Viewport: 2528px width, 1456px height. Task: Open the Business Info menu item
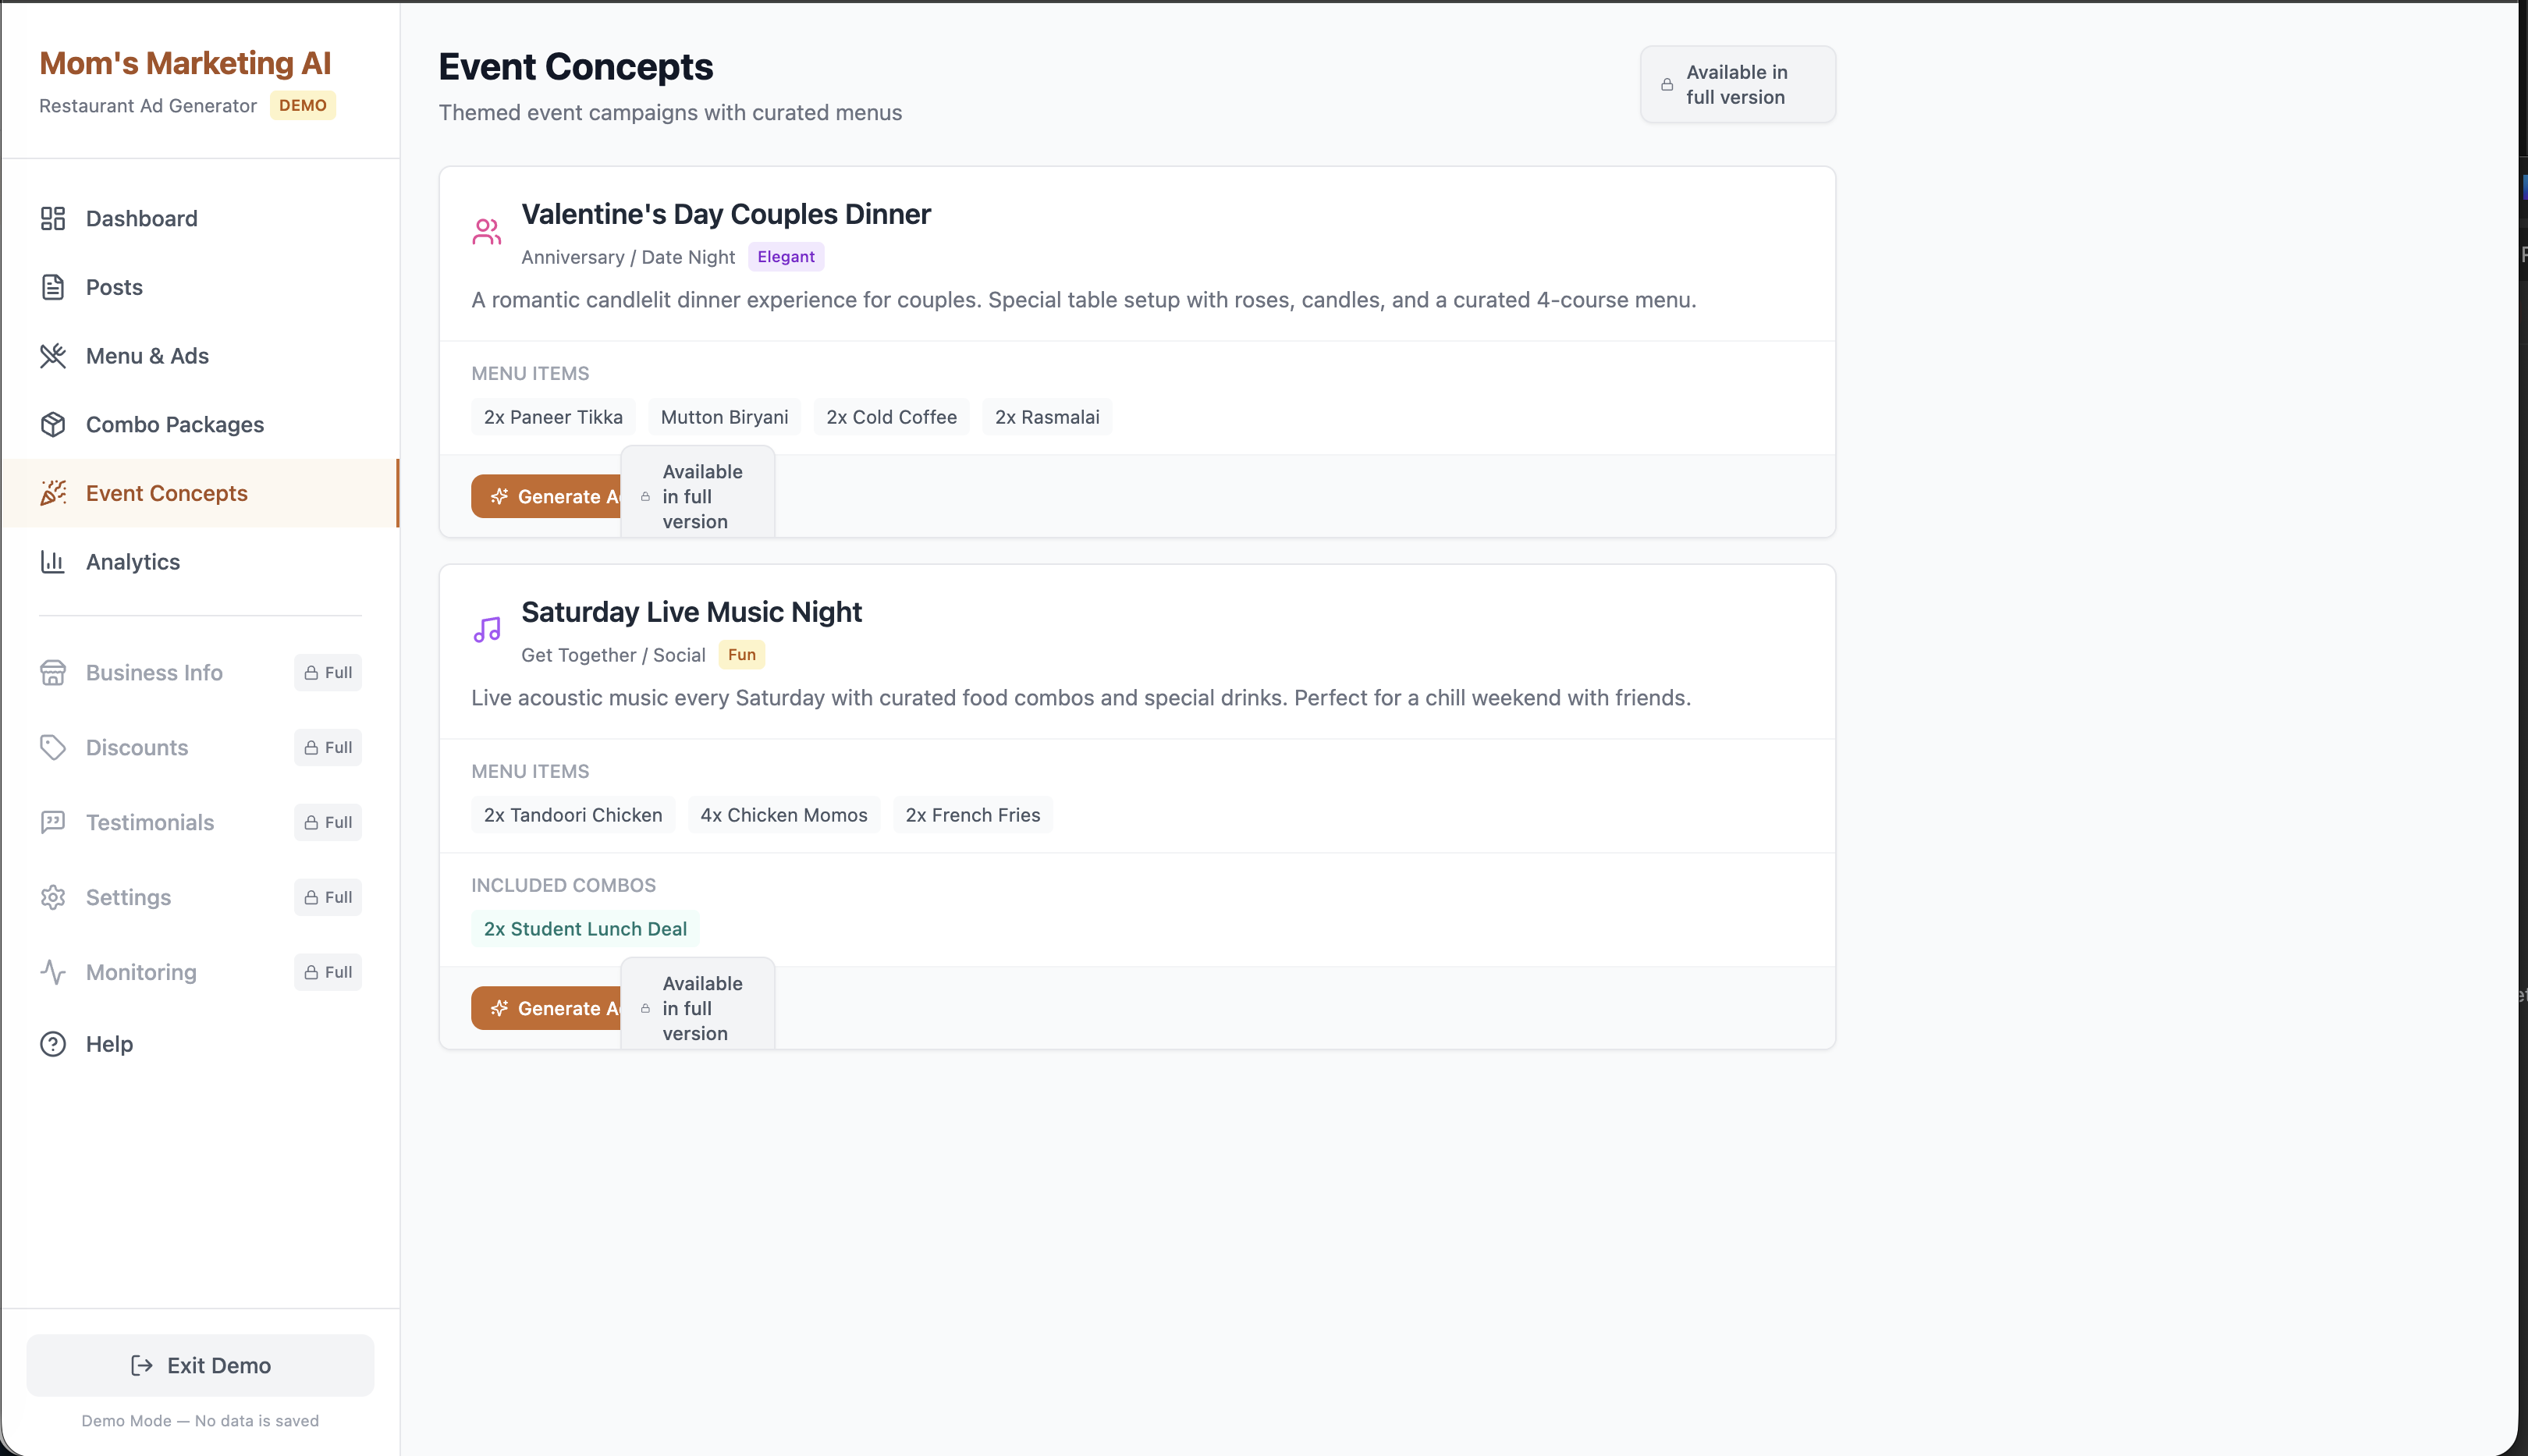[154, 673]
